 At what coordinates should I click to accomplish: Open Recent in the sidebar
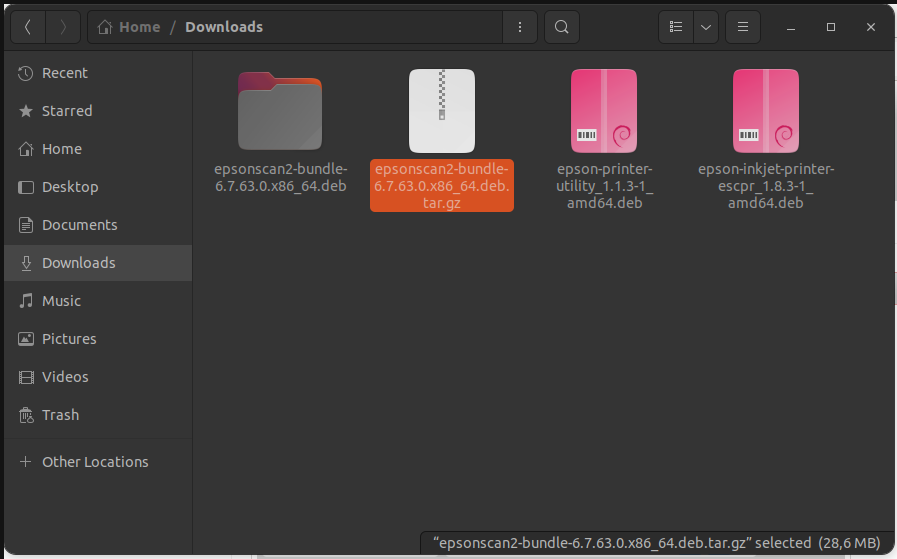pos(98,73)
